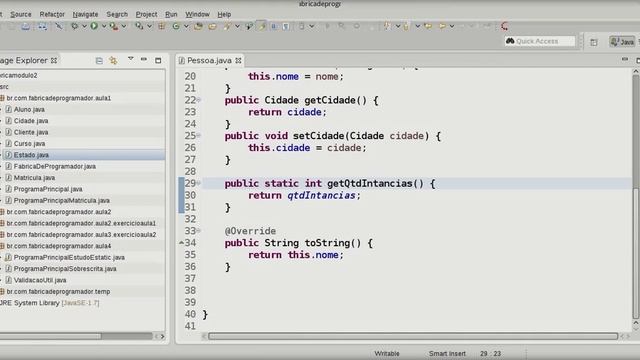The height and width of the screenshot is (360, 640).
Task: Click editor horizontal scrollbar
Action: (x=413, y=336)
